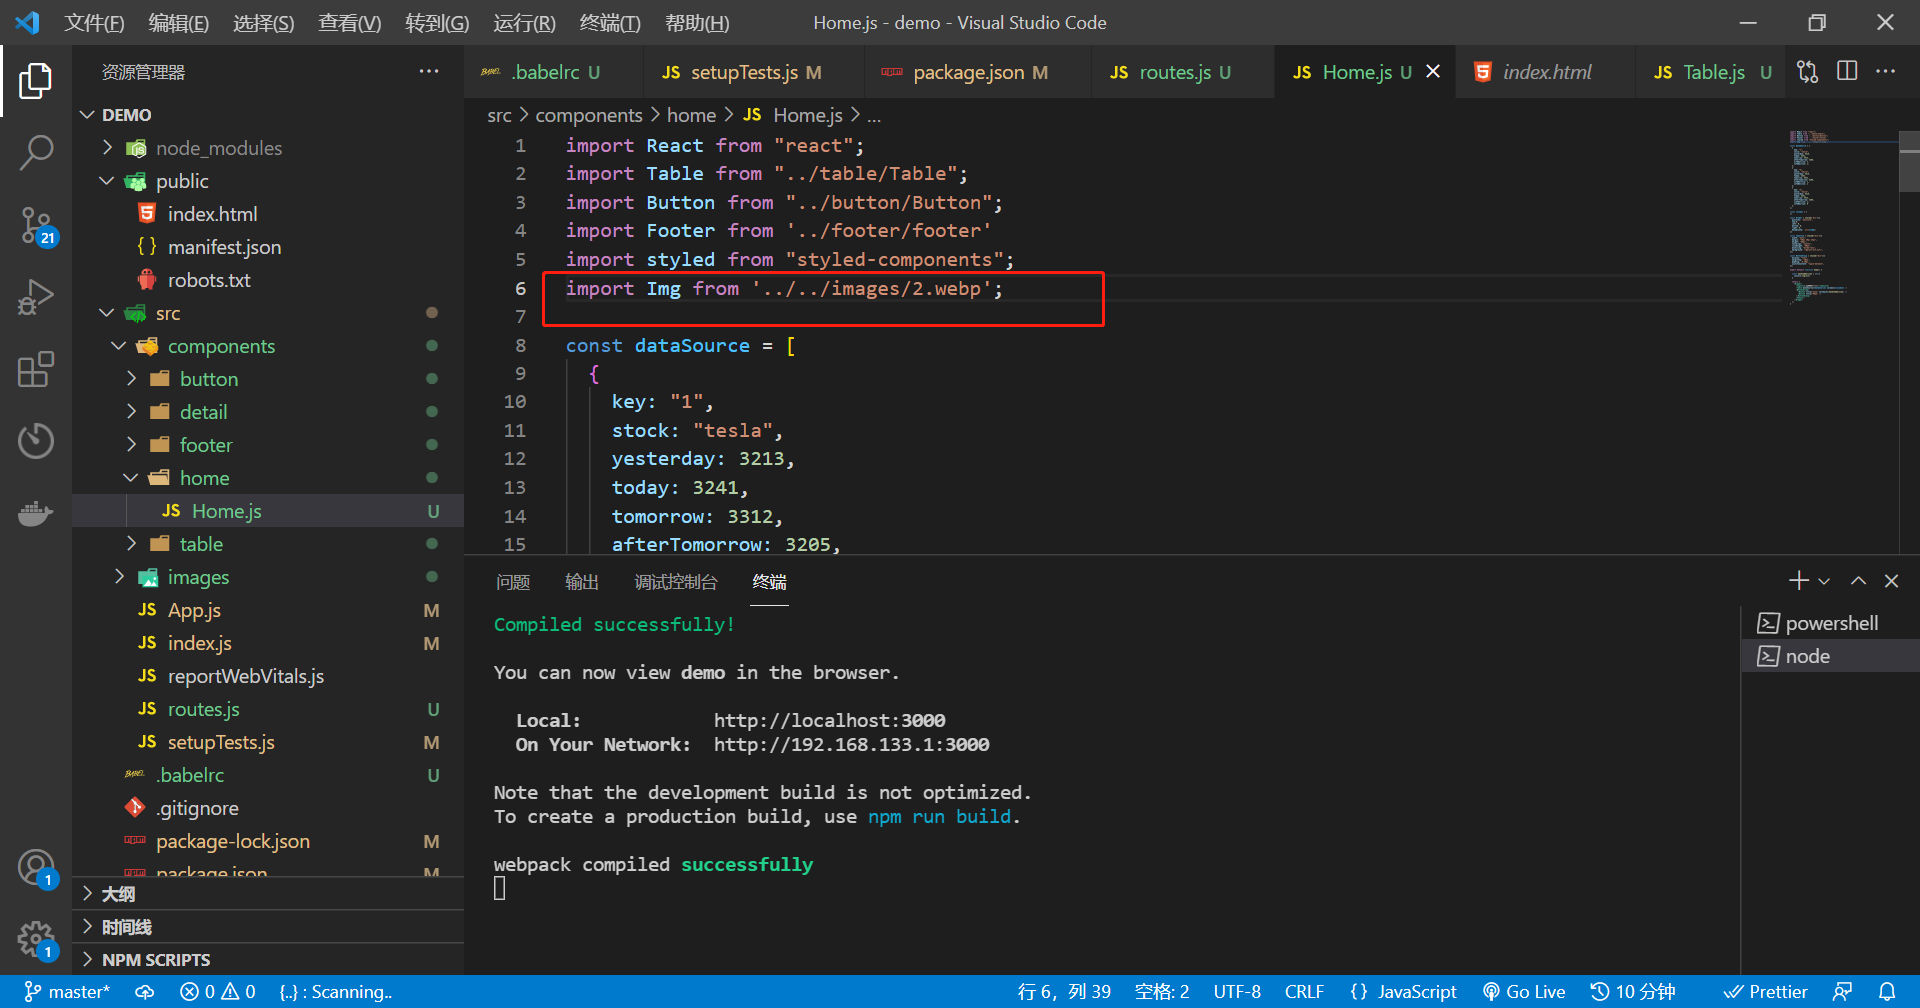This screenshot has width=1920, height=1008.
Task: Collapse the components folder
Action: [119, 346]
